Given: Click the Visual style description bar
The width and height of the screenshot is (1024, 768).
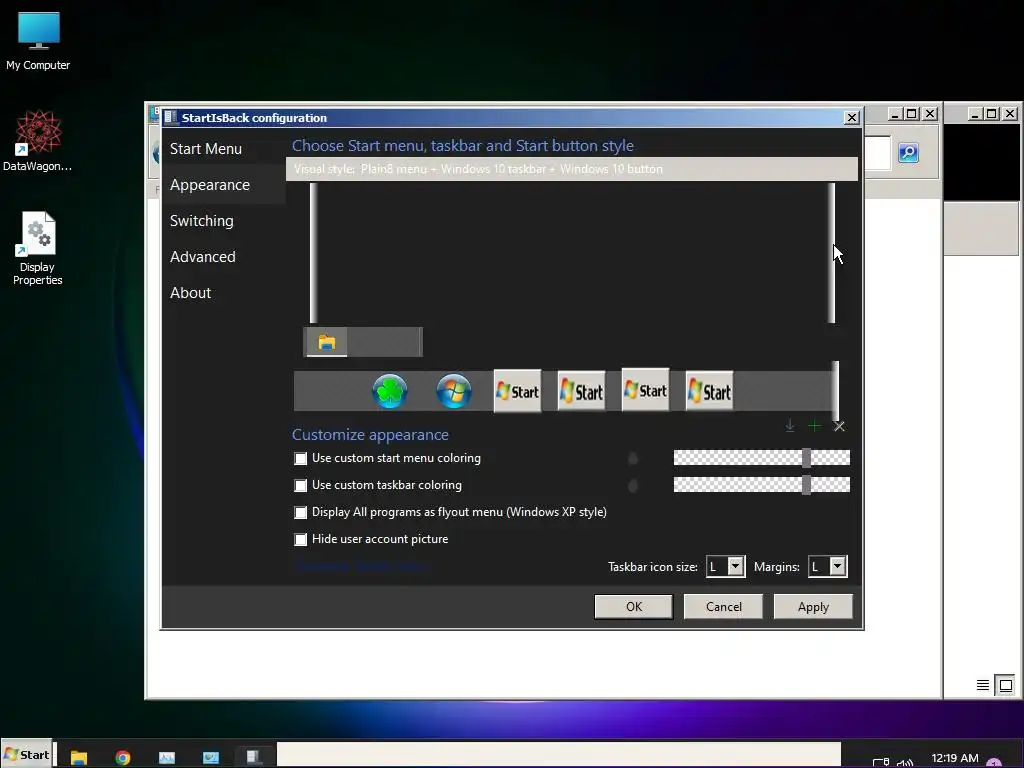Looking at the screenshot, I should (x=572, y=169).
